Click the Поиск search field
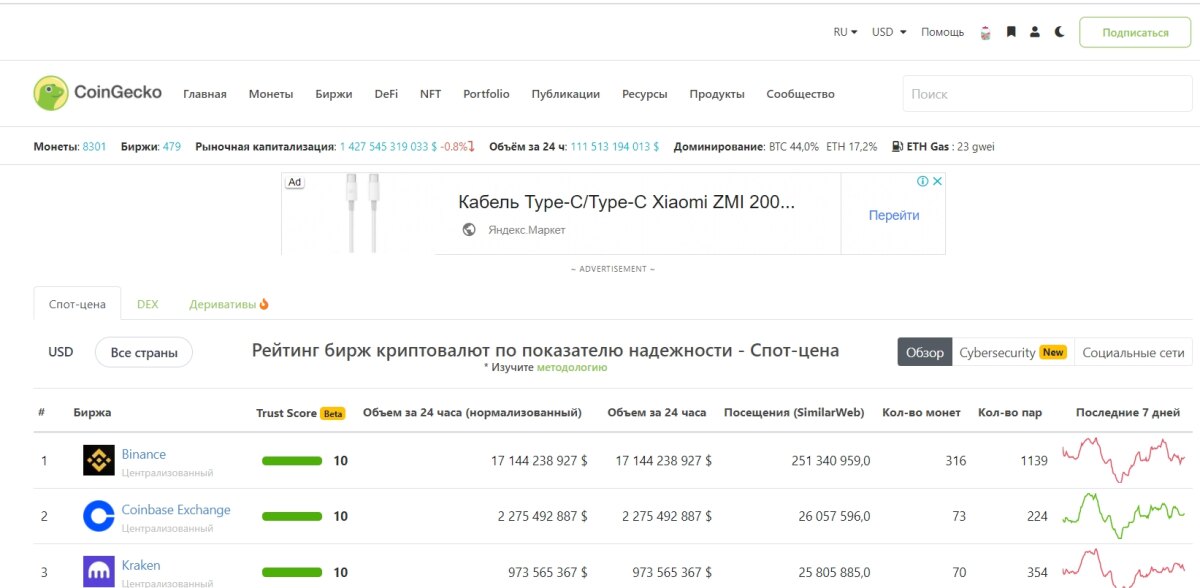 coord(1046,94)
